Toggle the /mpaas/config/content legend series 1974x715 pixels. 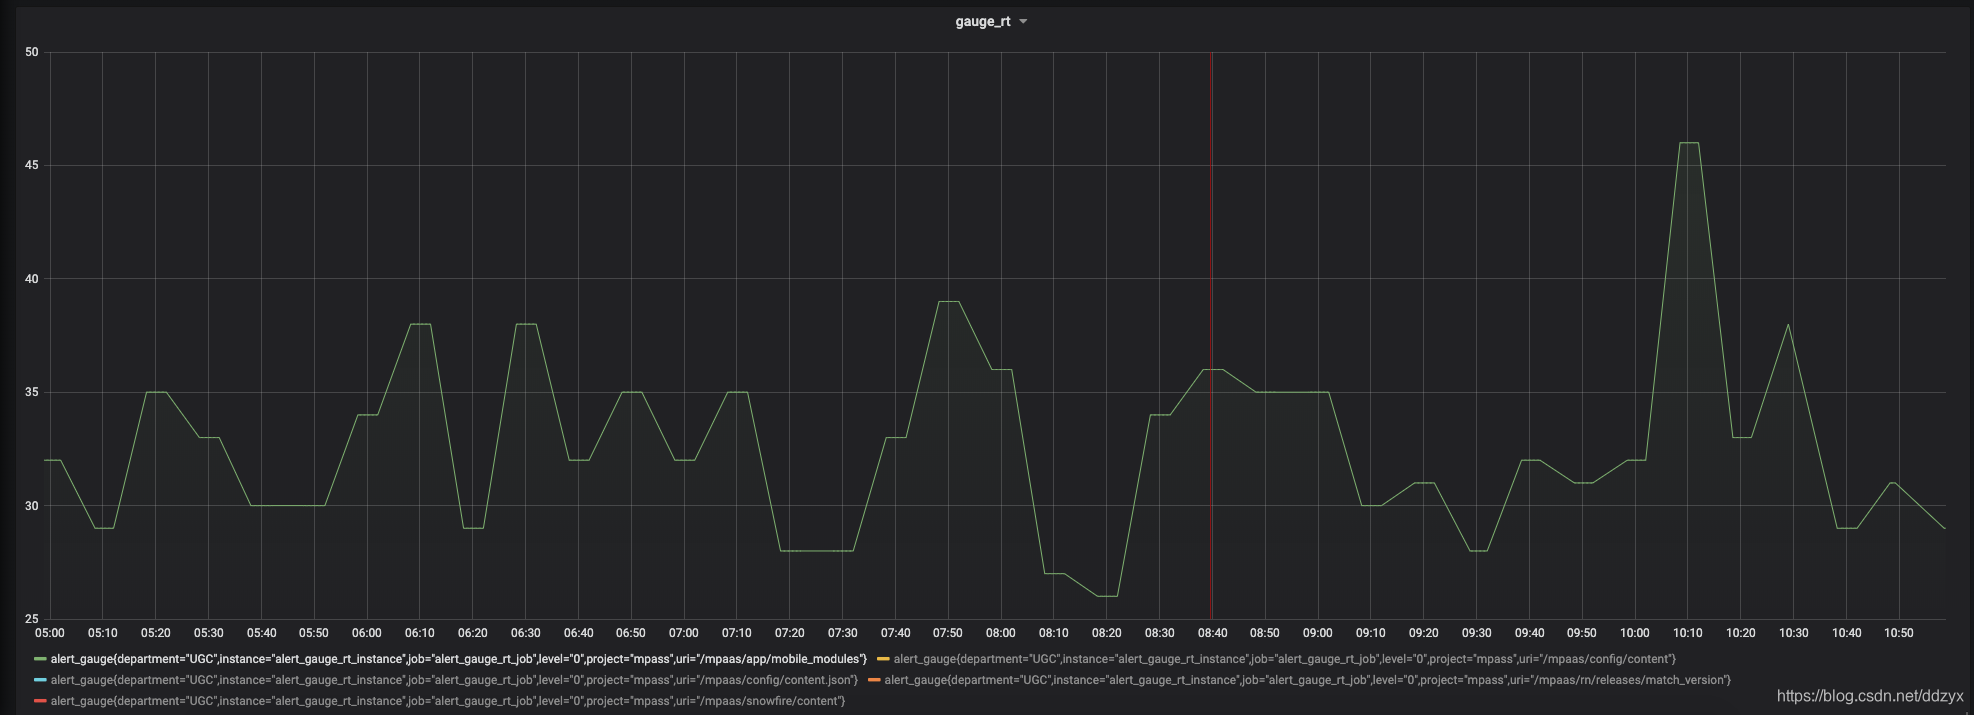point(1284,659)
